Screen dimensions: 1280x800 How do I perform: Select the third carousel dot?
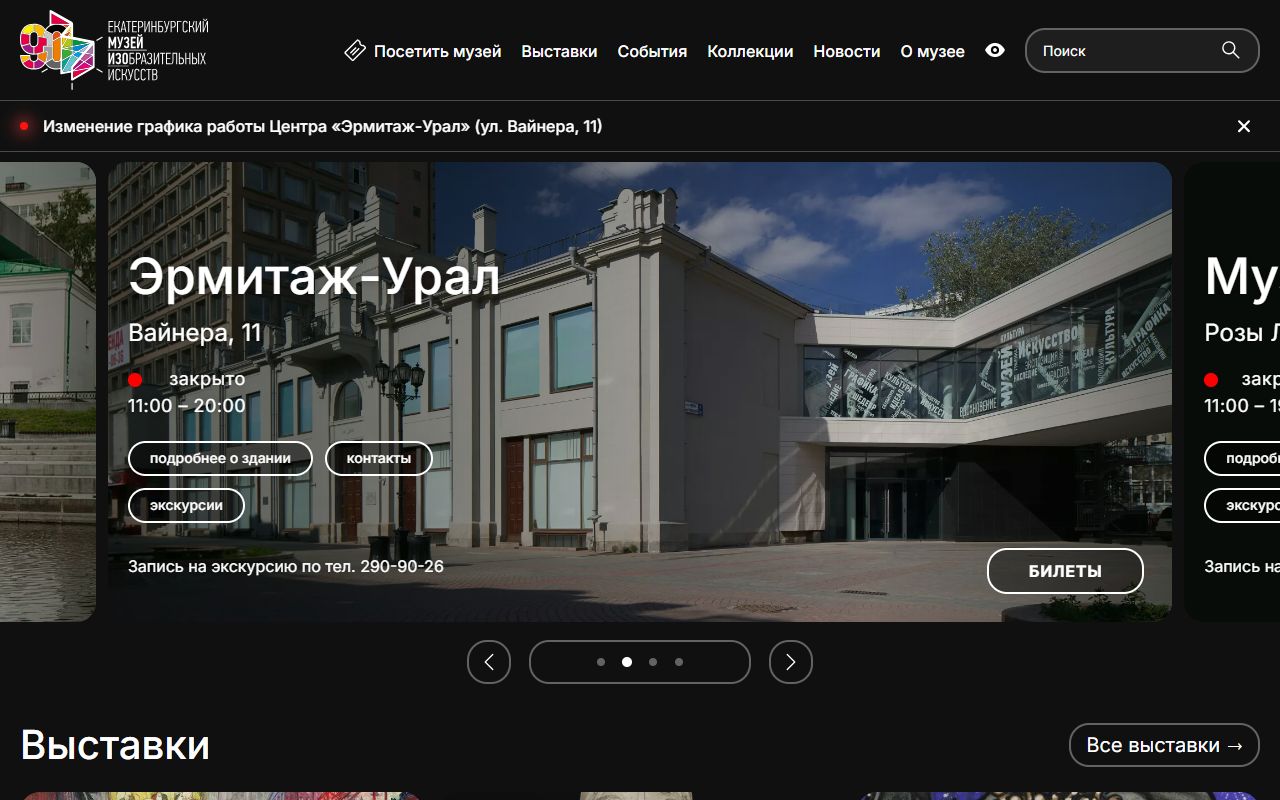pyautogui.click(x=653, y=662)
